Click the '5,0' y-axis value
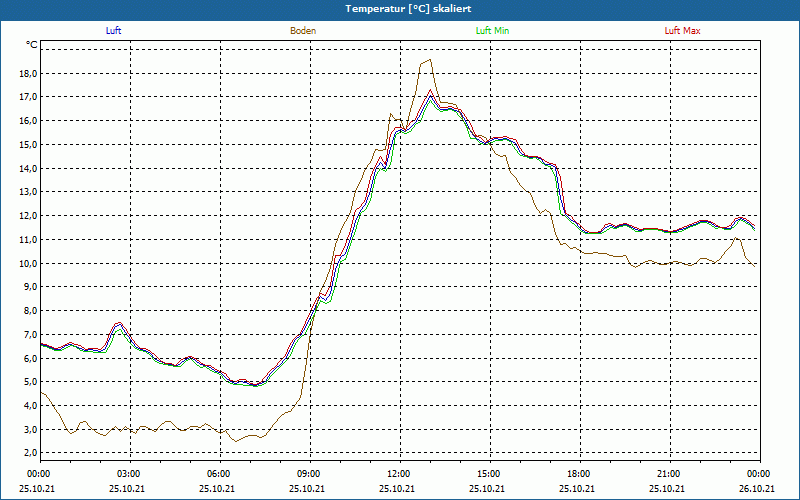Screen dimensions: 800x500 coord(30,382)
